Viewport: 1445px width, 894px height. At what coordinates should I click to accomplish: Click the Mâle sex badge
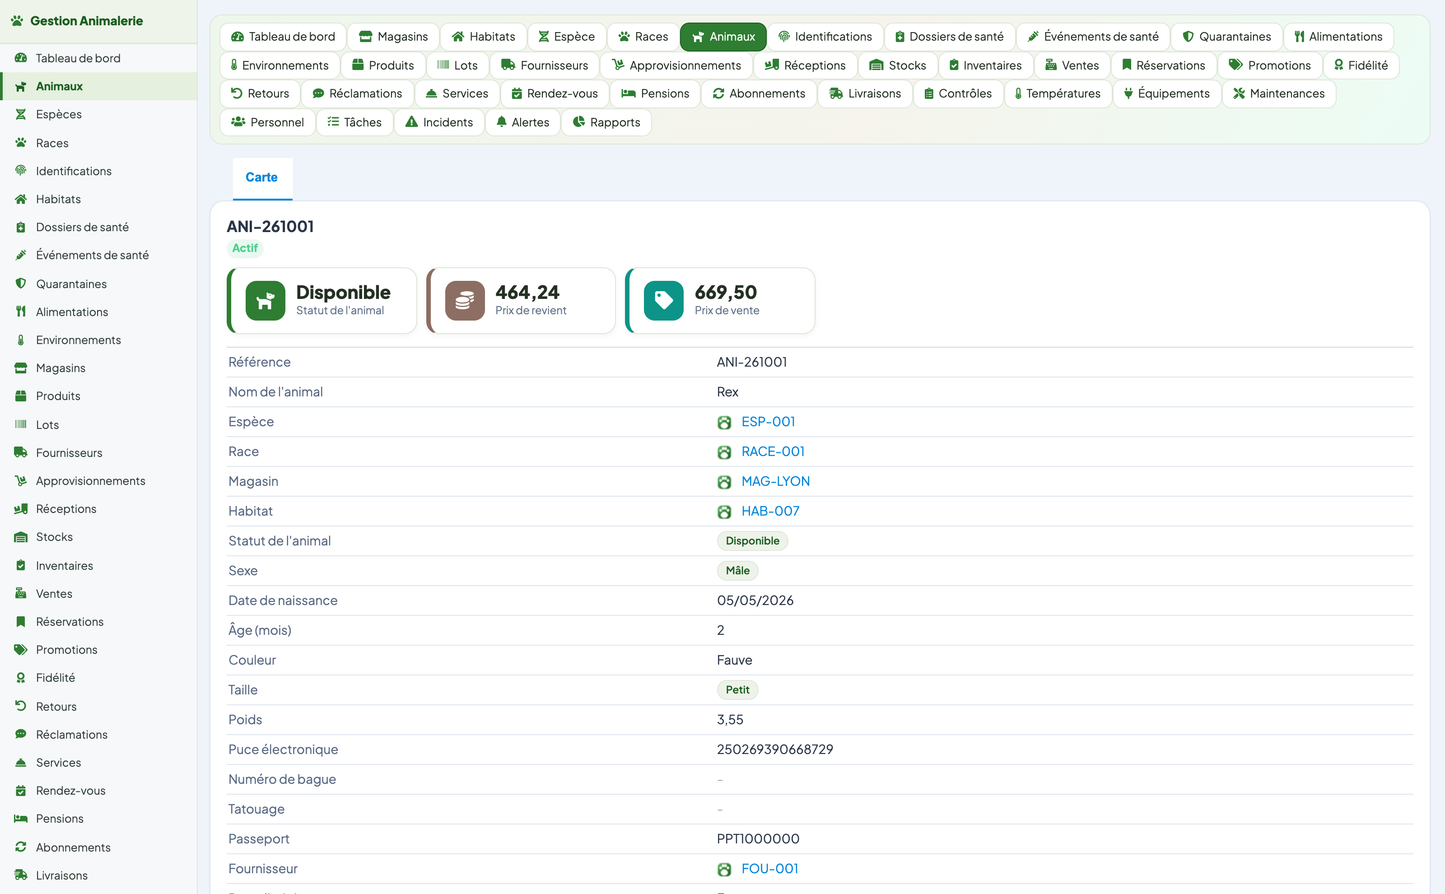pyautogui.click(x=738, y=571)
